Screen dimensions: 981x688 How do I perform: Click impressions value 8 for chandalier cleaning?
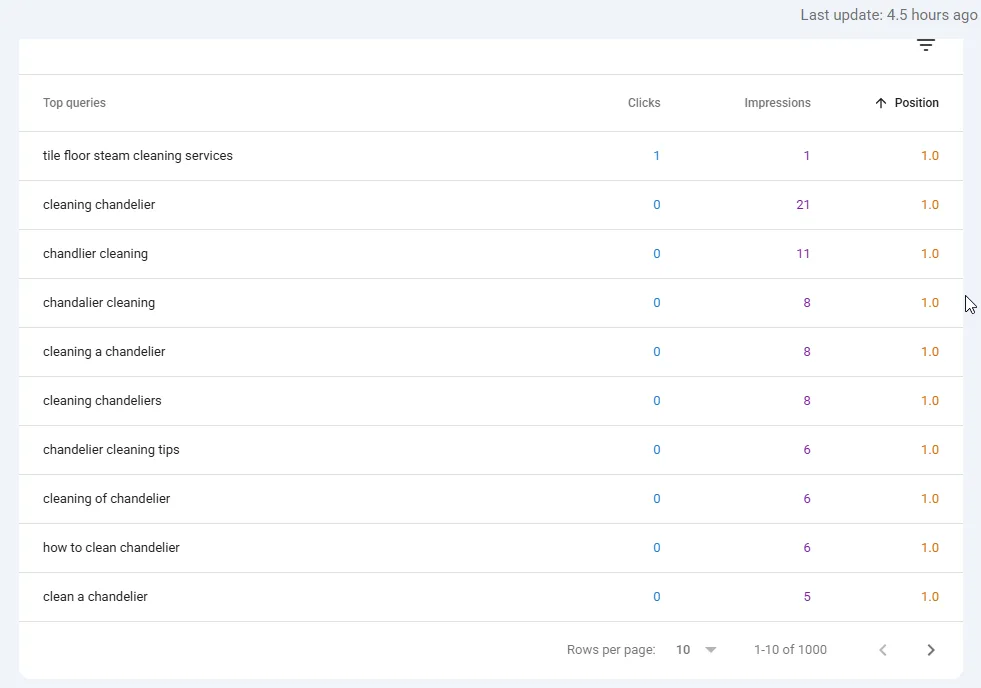tap(806, 303)
